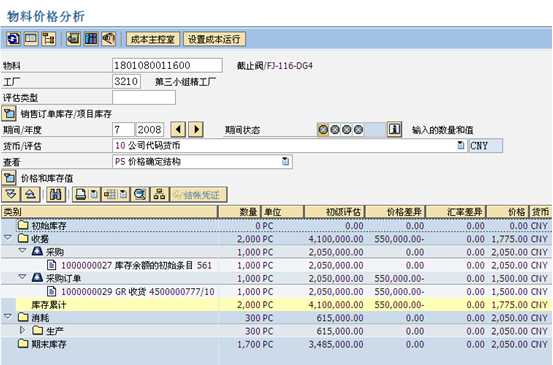Image resolution: width=553 pixels, height=365 pixels.
Task: Click the 成本主控室 button
Action: tap(153, 39)
